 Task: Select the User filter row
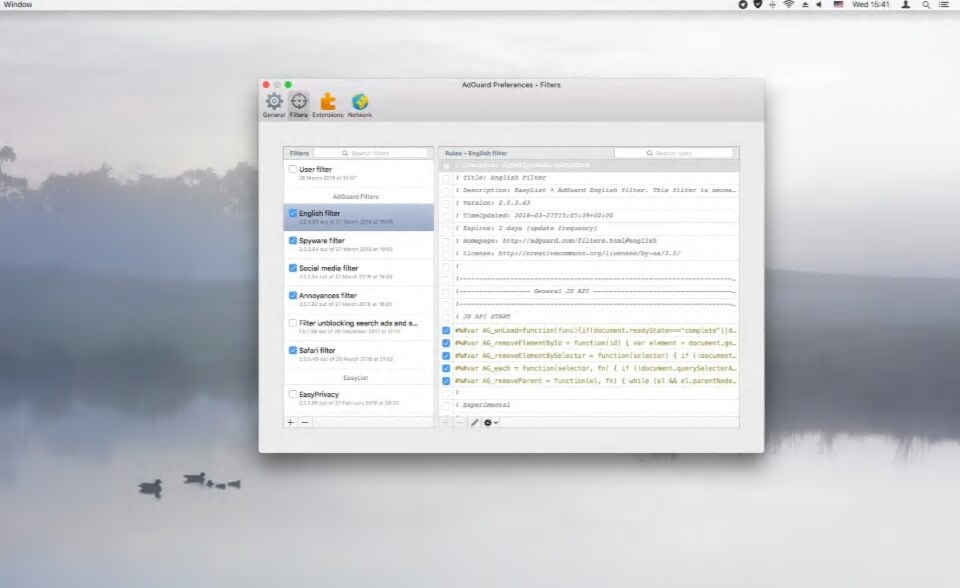coord(358,173)
